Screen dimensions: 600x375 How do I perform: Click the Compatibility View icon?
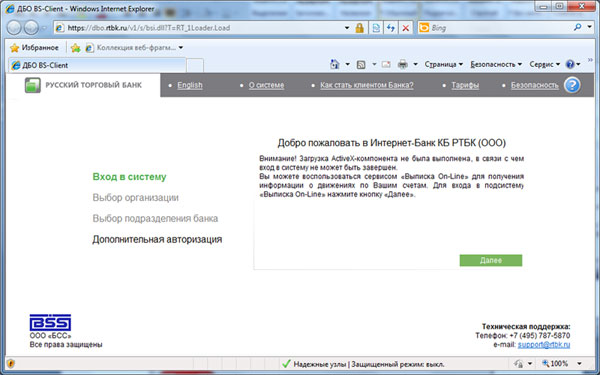(376, 28)
